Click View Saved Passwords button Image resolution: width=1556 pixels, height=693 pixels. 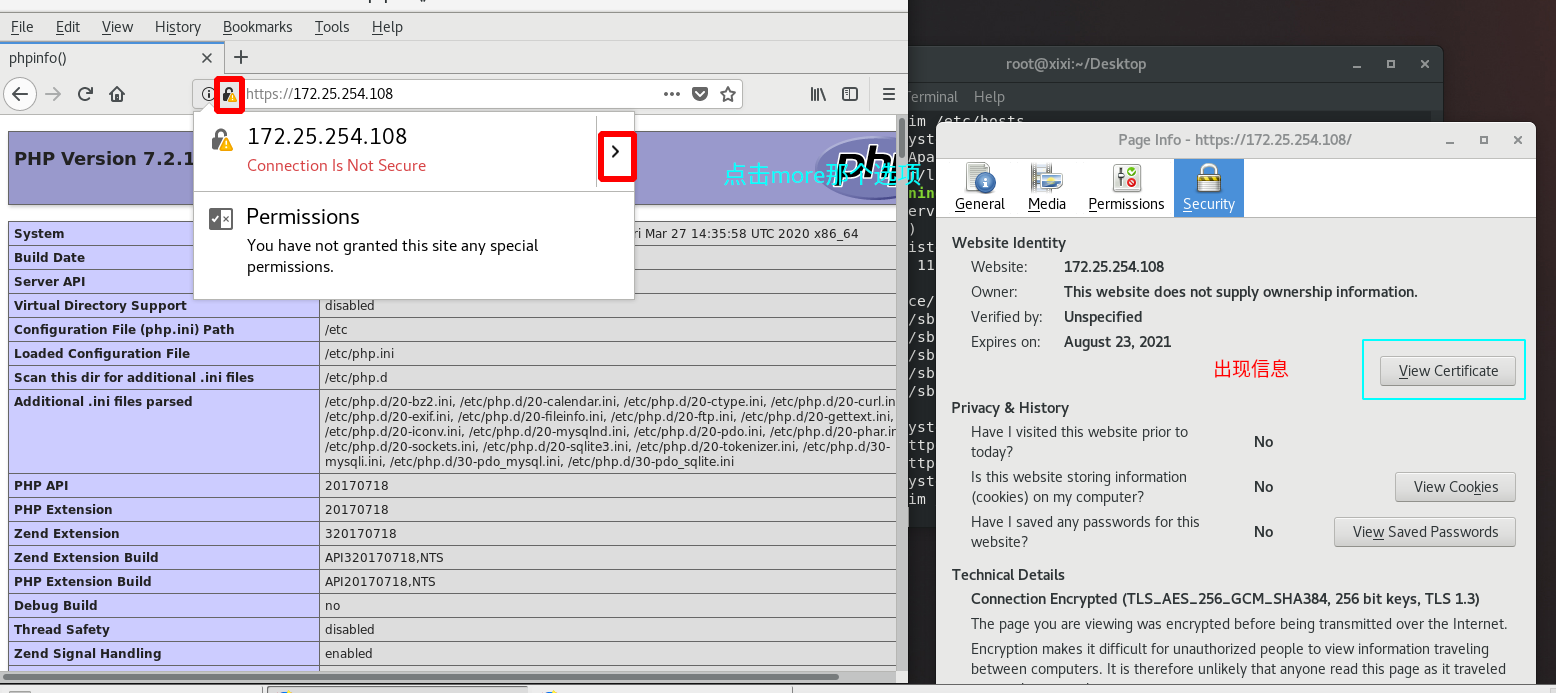click(1425, 532)
